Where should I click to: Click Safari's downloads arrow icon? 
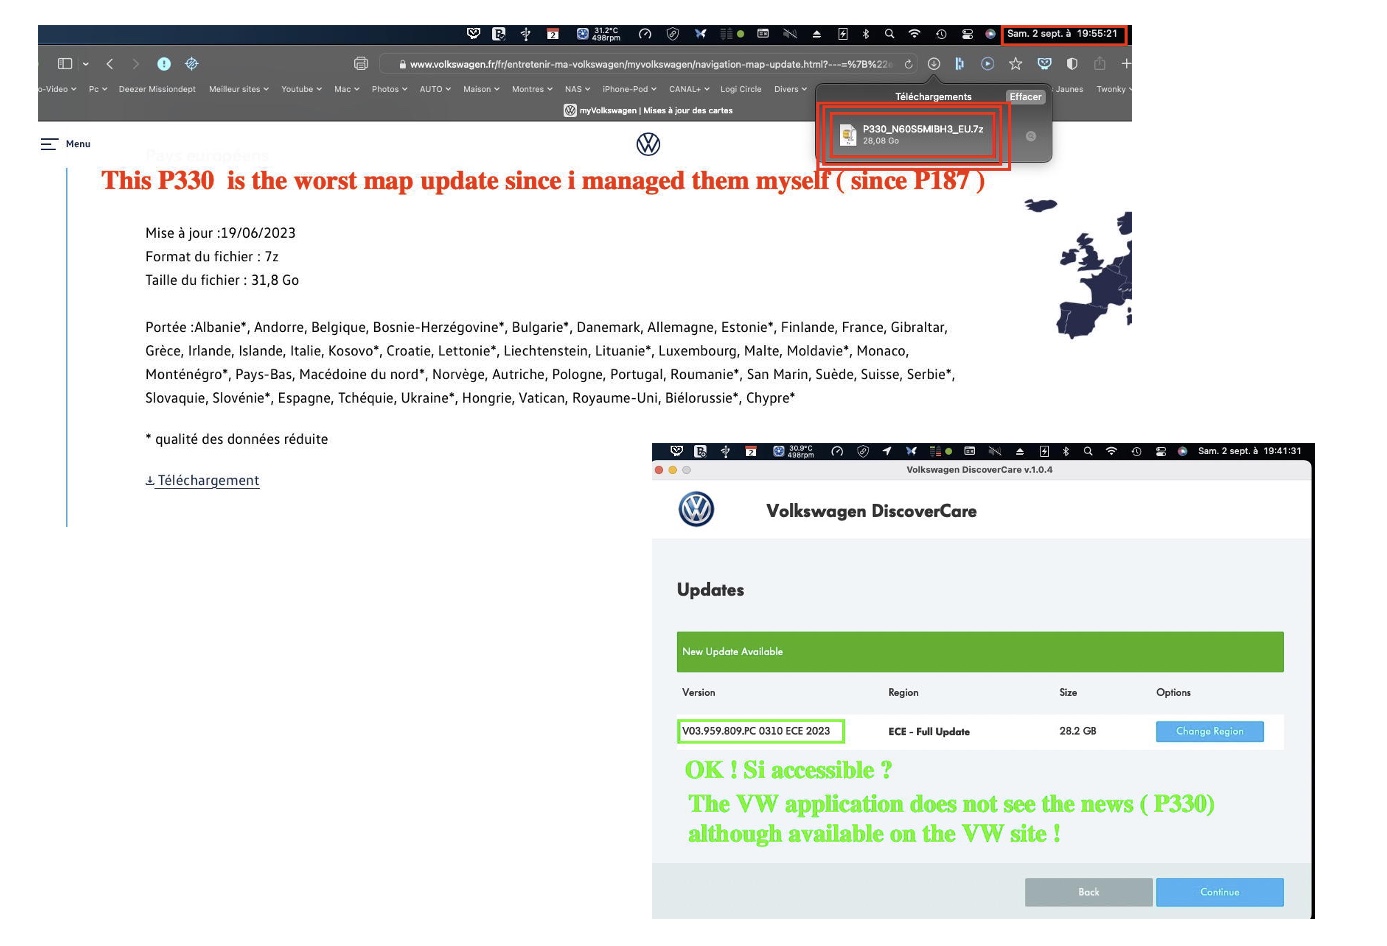pos(933,64)
